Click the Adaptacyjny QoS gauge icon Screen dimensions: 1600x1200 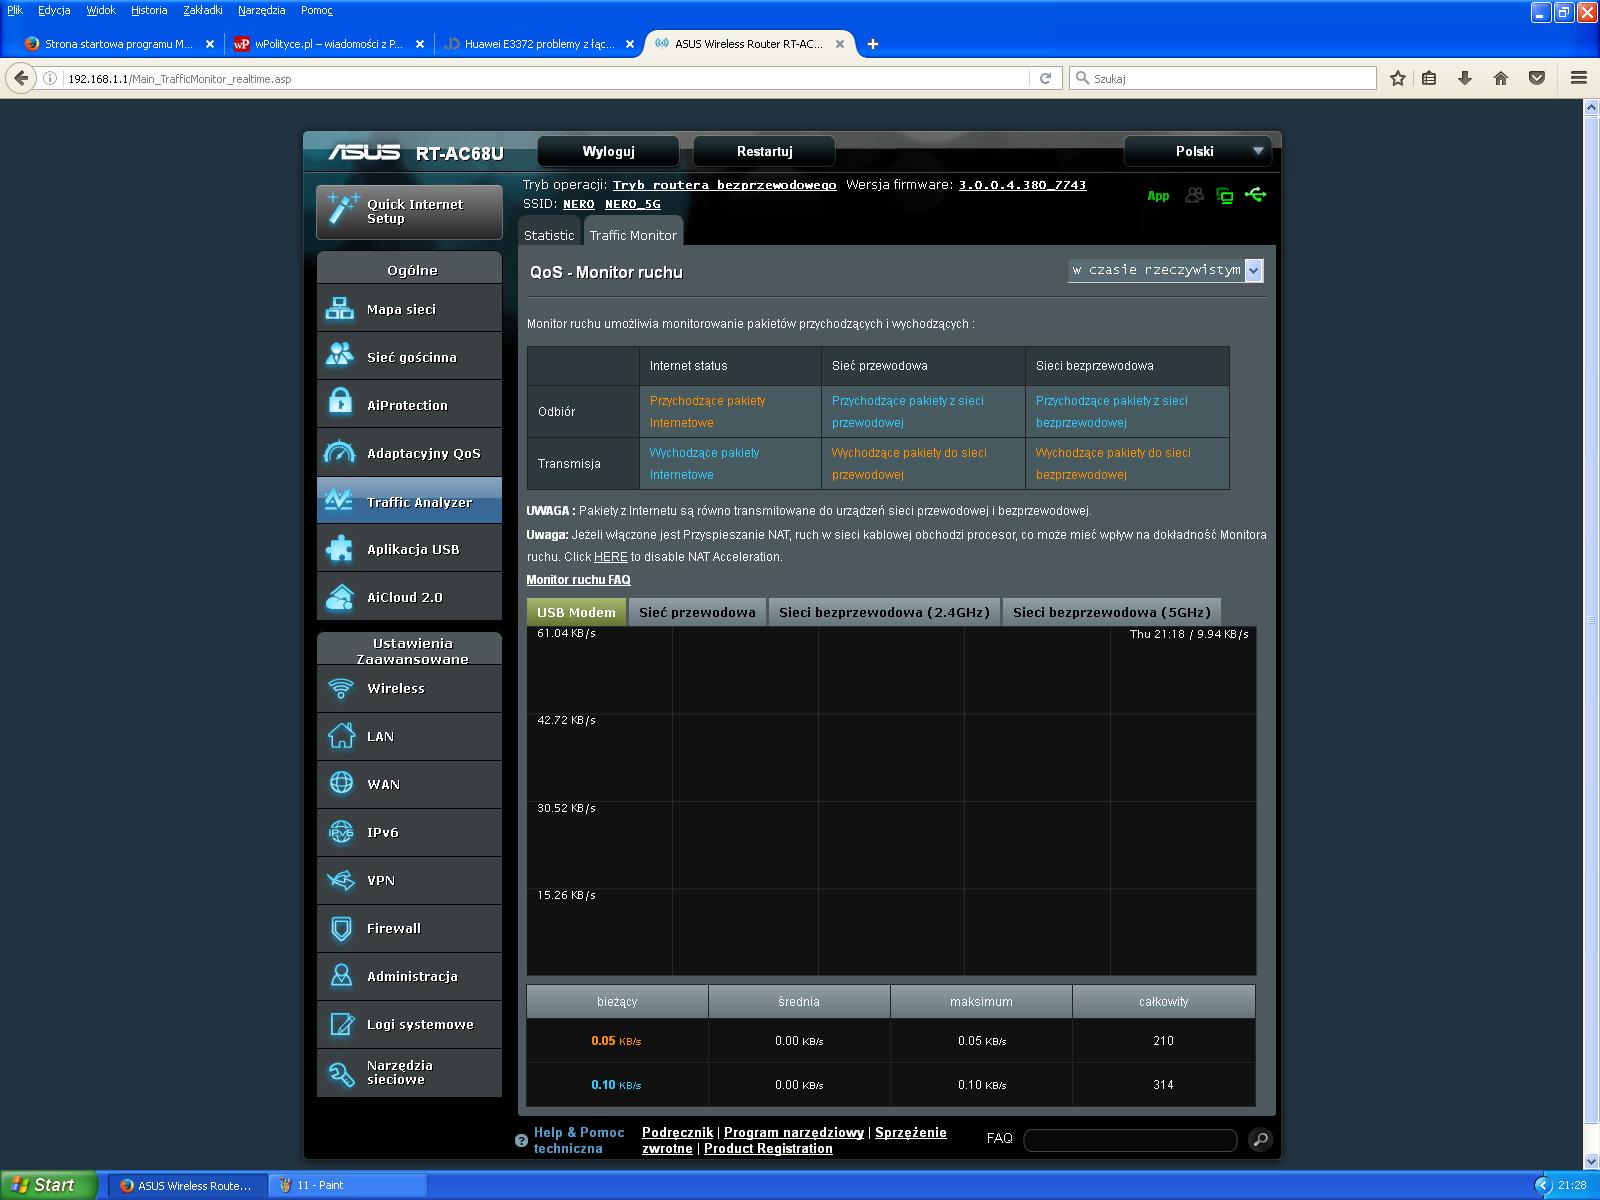click(340, 453)
